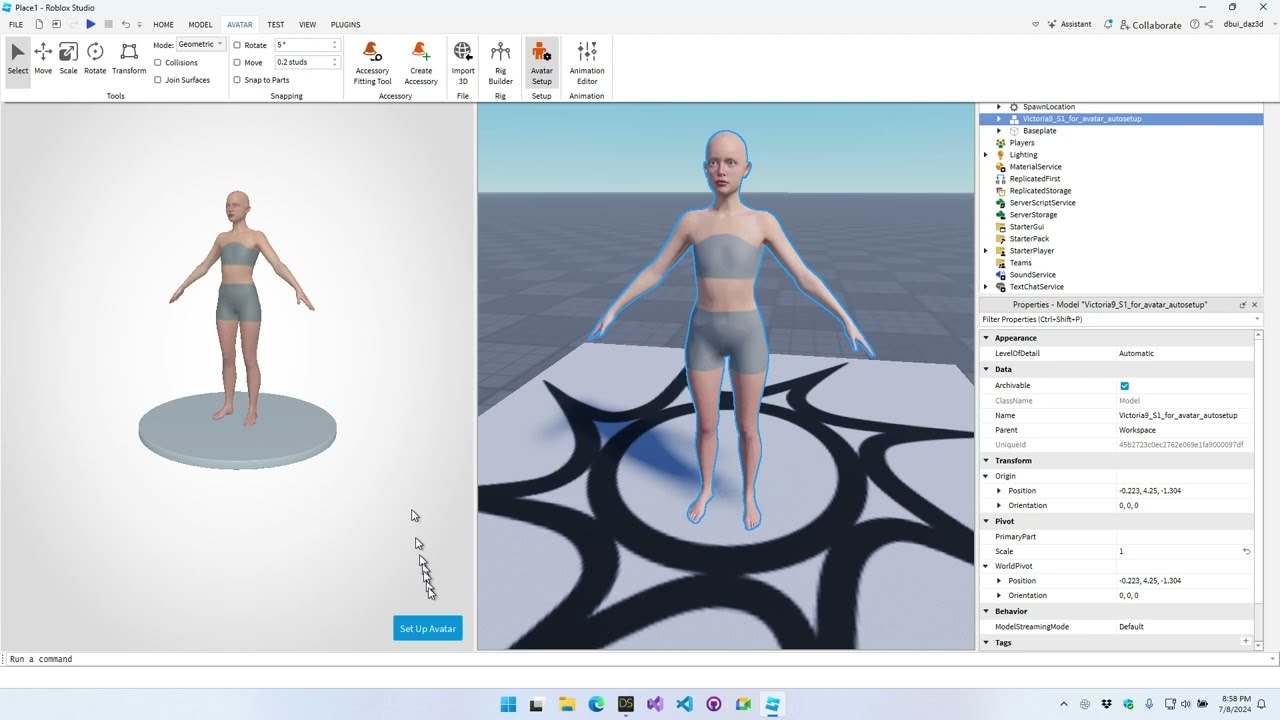The height and width of the screenshot is (720, 1280).
Task: Click the blue Play test button
Action: (90, 24)
